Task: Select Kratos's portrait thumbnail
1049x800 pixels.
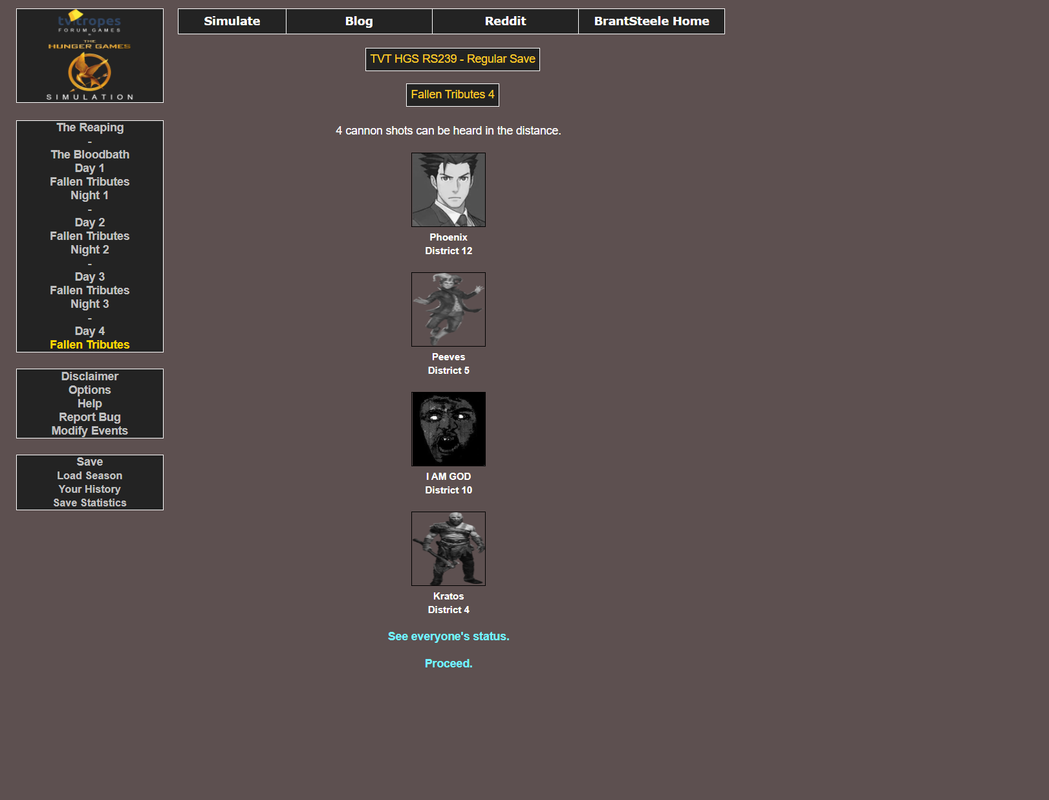Action: tap(448, 548)
